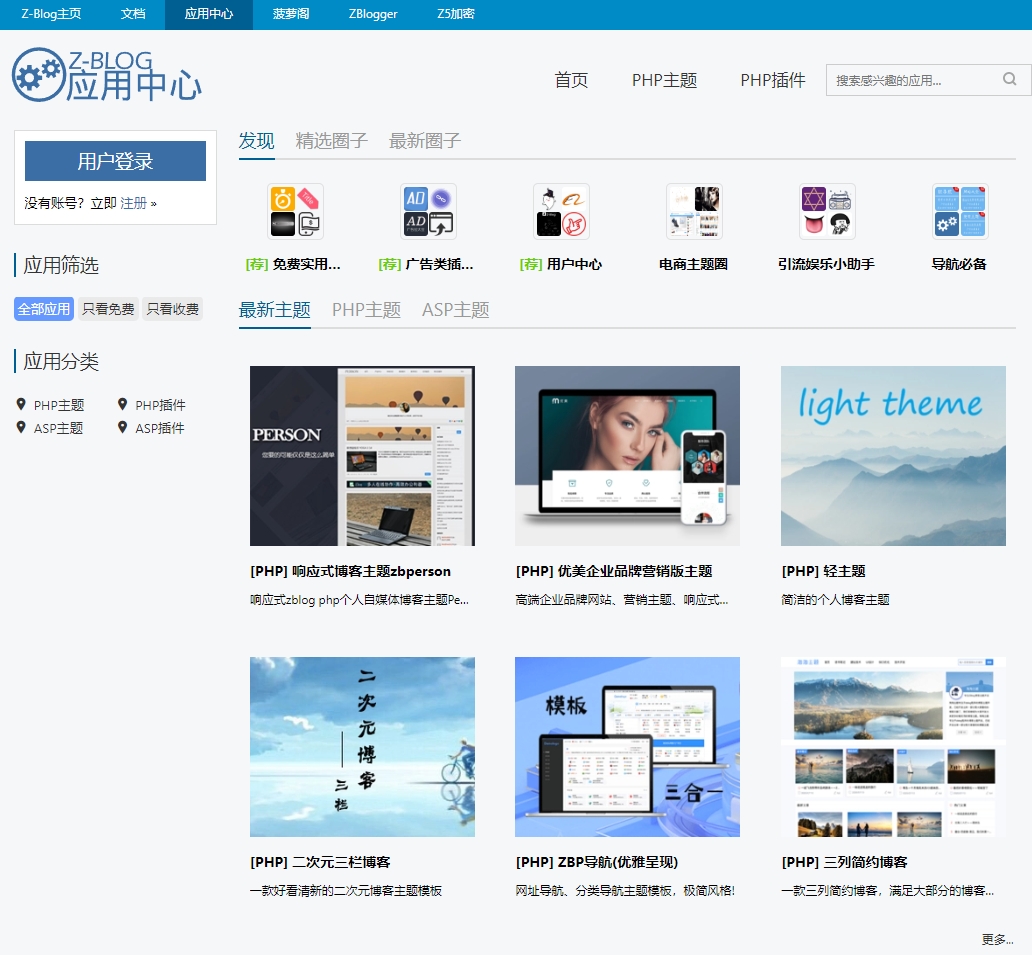Click the 注册 link
This screenshot has width=1032, height=955.
point(134,203)
